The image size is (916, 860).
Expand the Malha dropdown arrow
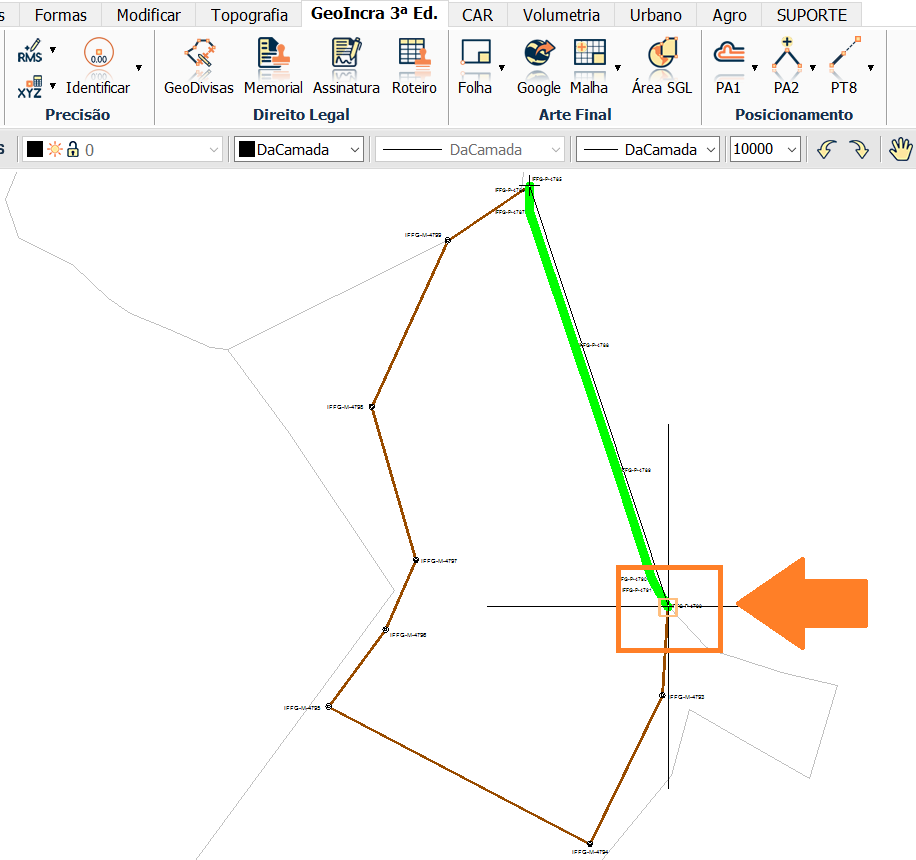point(617,68)
